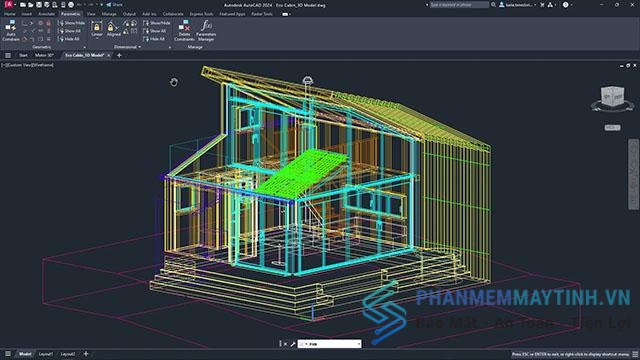The image size is (640, 360).
Task: Click the keyword or phrase search box
Action: pyautogui.click(x=459, y=5)
